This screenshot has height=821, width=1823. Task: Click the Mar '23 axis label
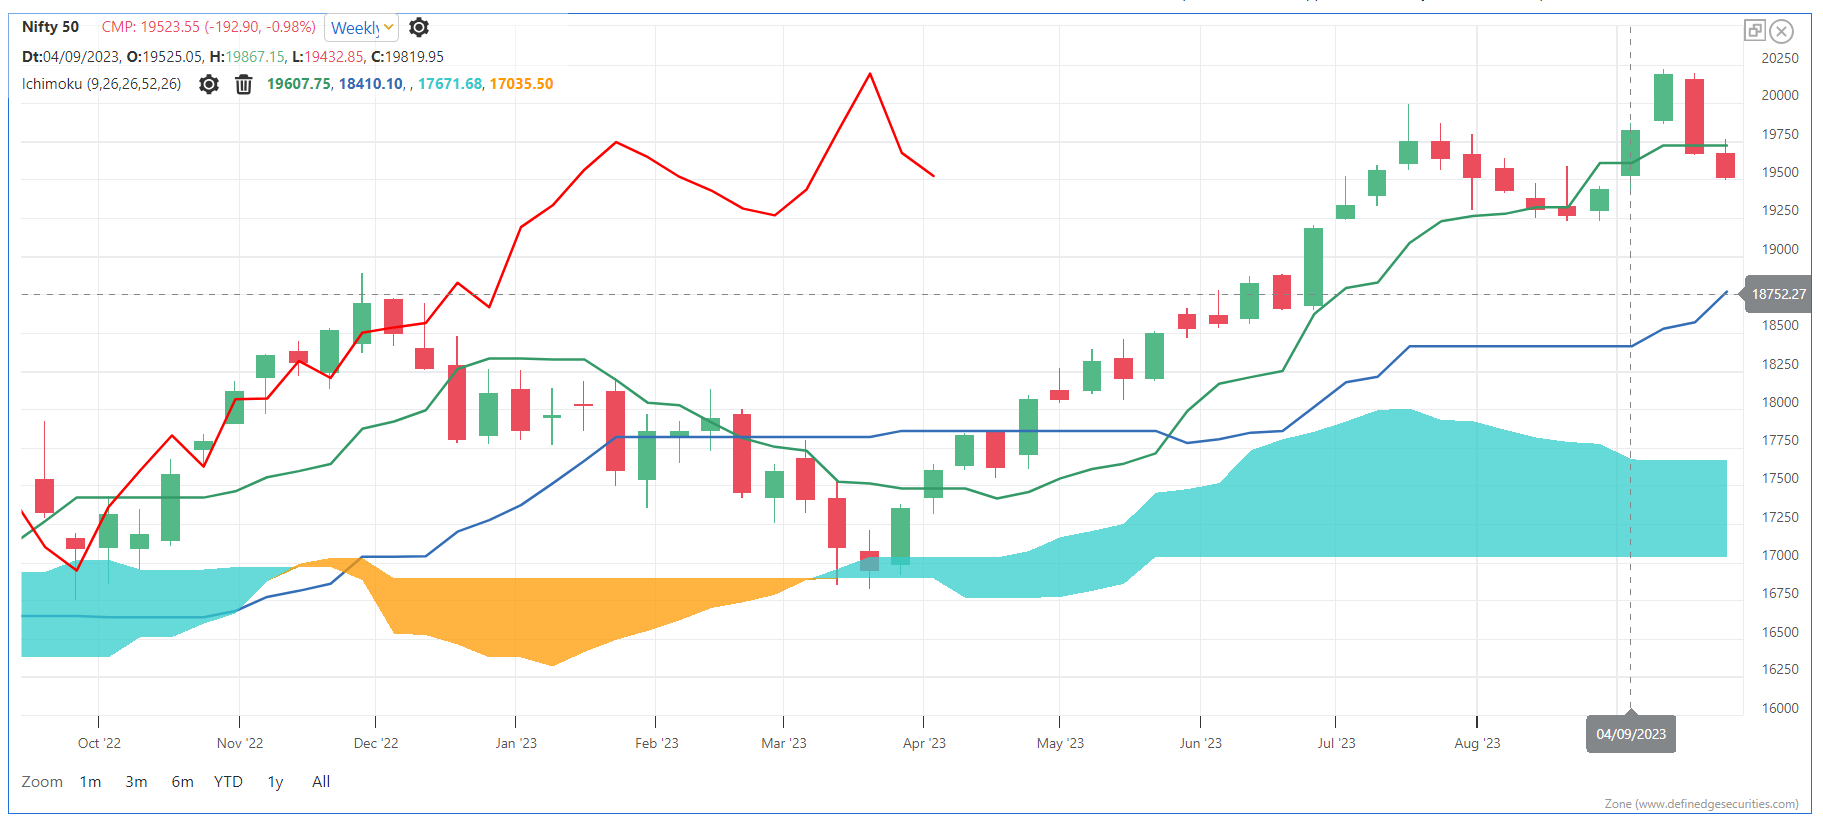point(783,743)
